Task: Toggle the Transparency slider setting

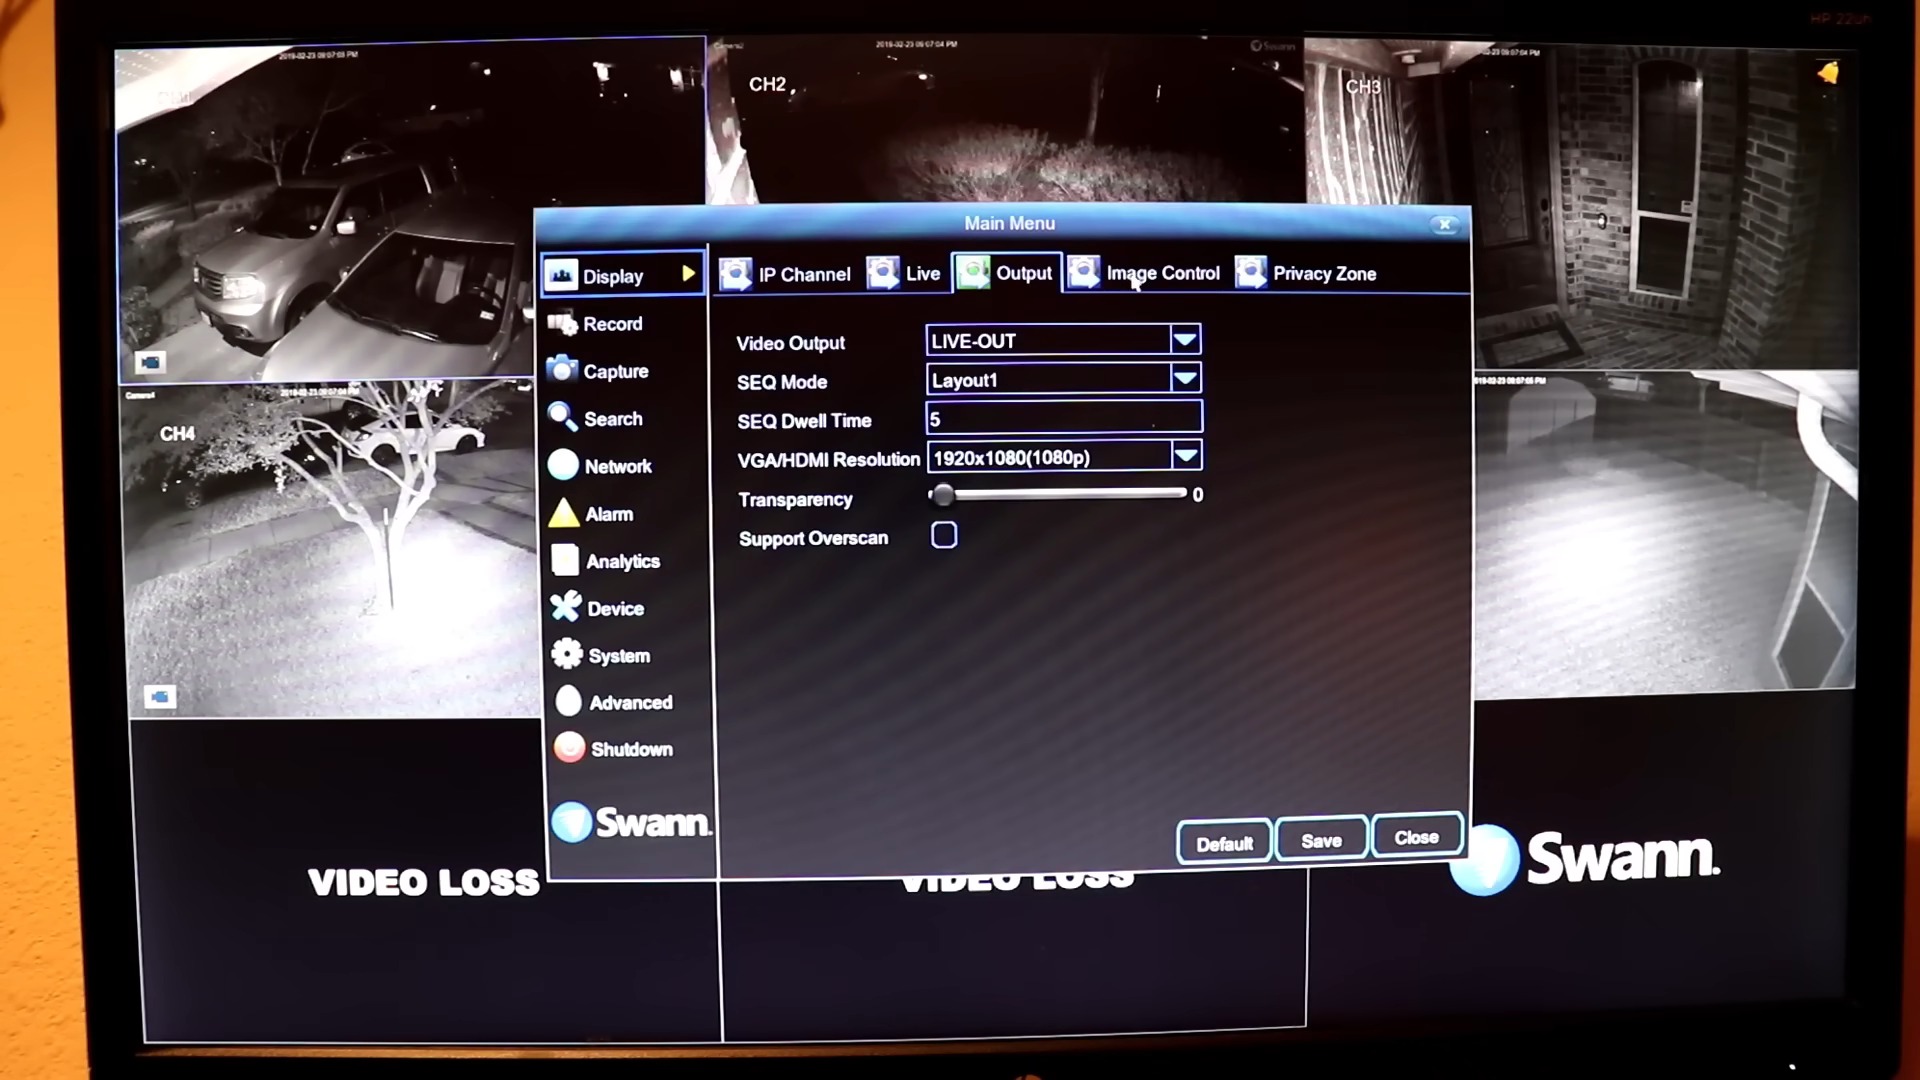Action: [945, 495]
